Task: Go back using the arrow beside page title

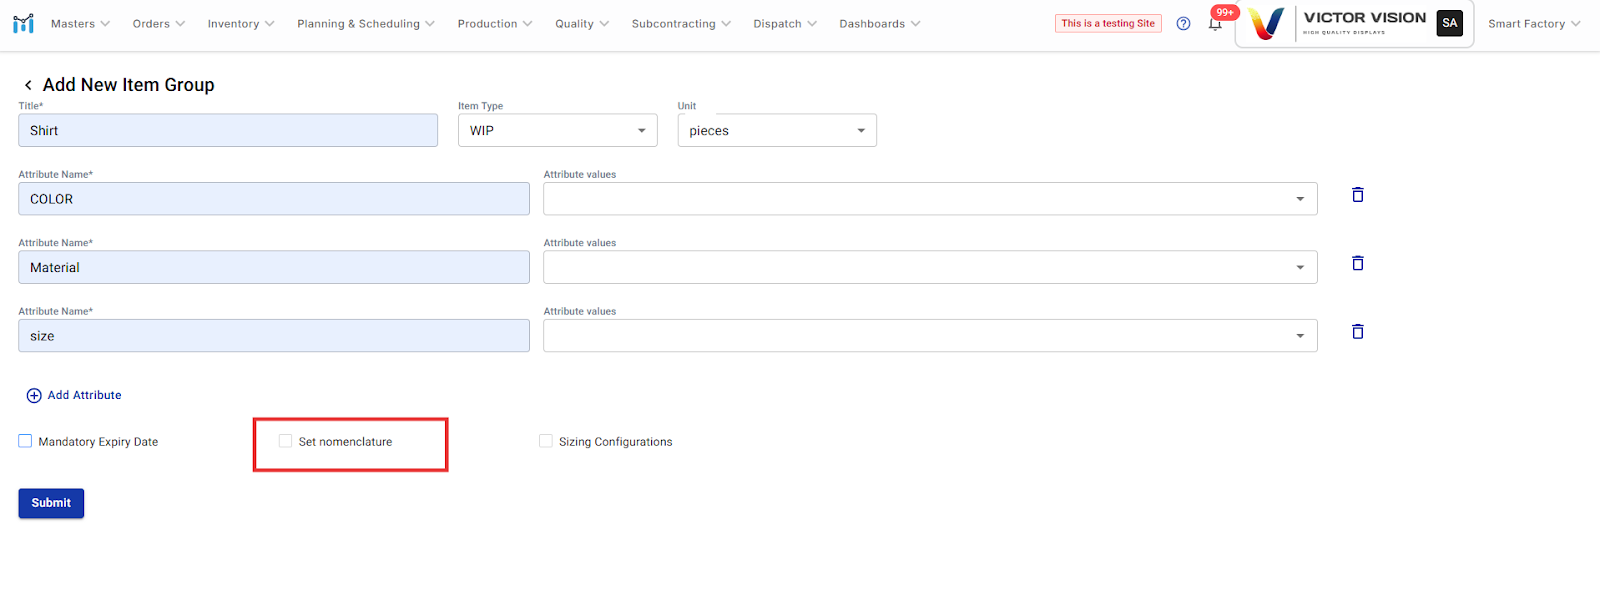Action: 28,85
